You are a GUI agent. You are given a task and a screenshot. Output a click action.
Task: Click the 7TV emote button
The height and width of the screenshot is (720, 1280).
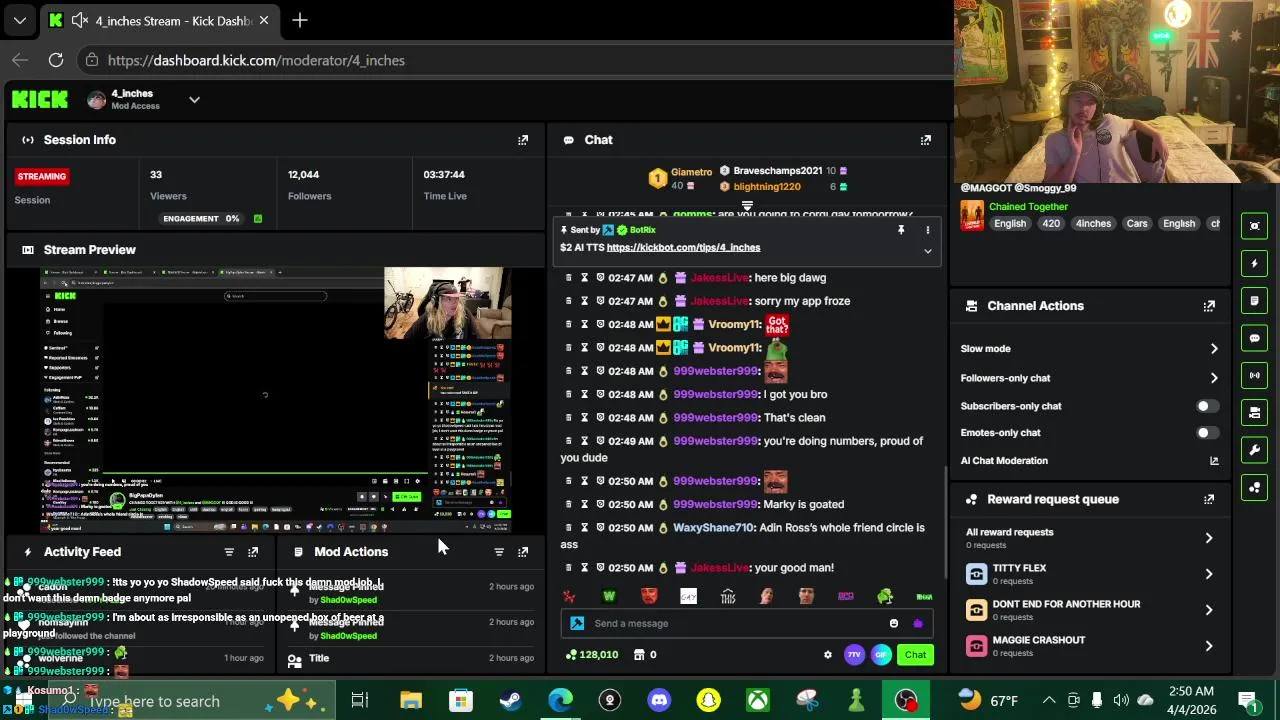click(854, 655)
